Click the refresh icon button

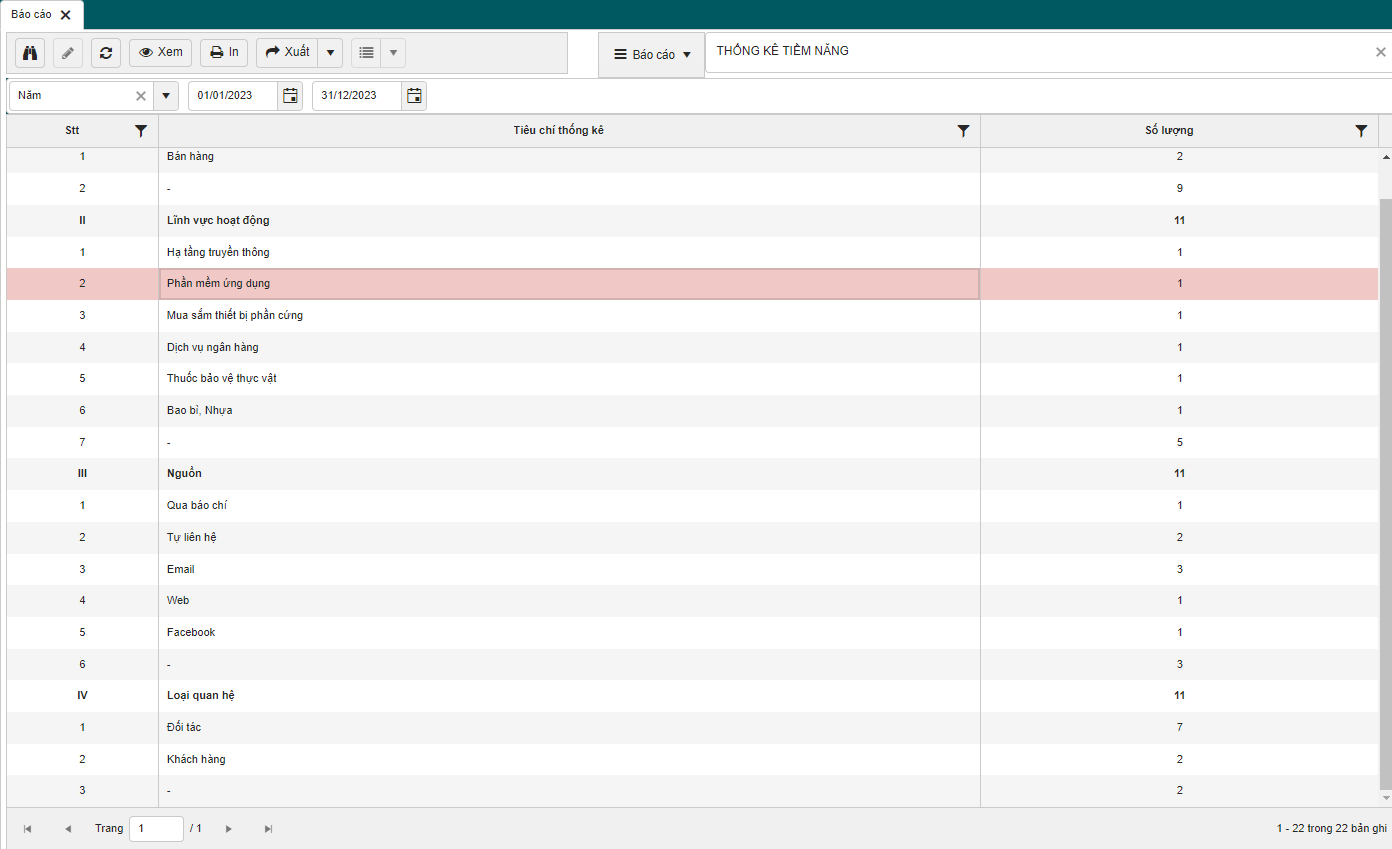tap(106, 52)
